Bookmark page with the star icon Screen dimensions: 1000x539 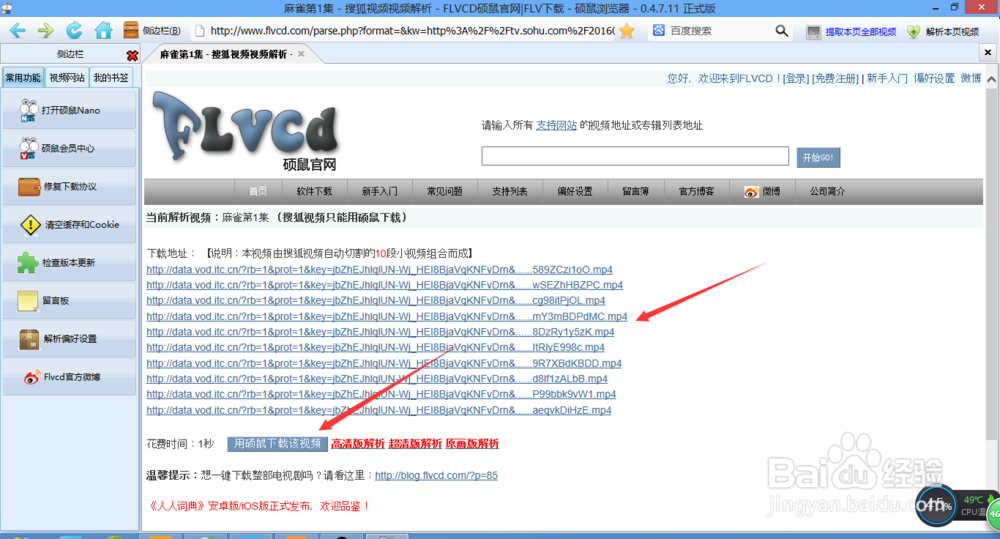pyautogui.click(x=627, y=31)
